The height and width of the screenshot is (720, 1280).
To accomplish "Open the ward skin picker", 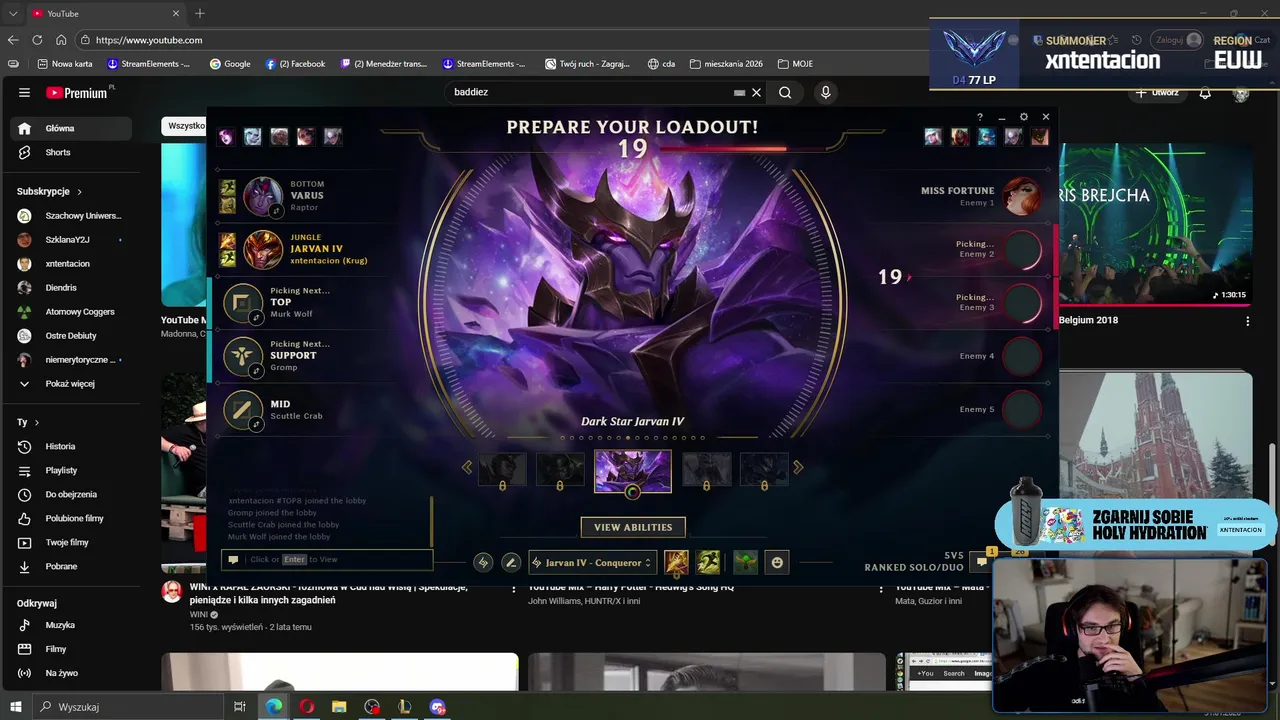I will [x=745, y=562].
